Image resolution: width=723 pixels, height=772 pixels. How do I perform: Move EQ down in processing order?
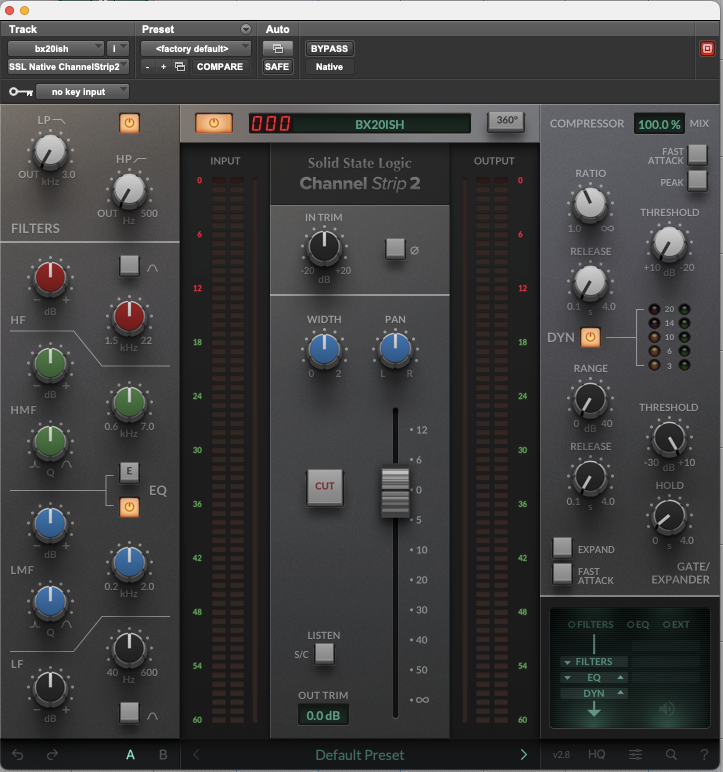(x=567, y=678)
